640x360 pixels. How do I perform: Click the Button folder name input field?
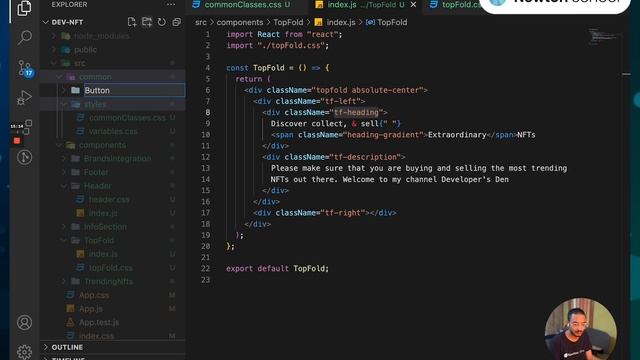click(x=134, y=90)
